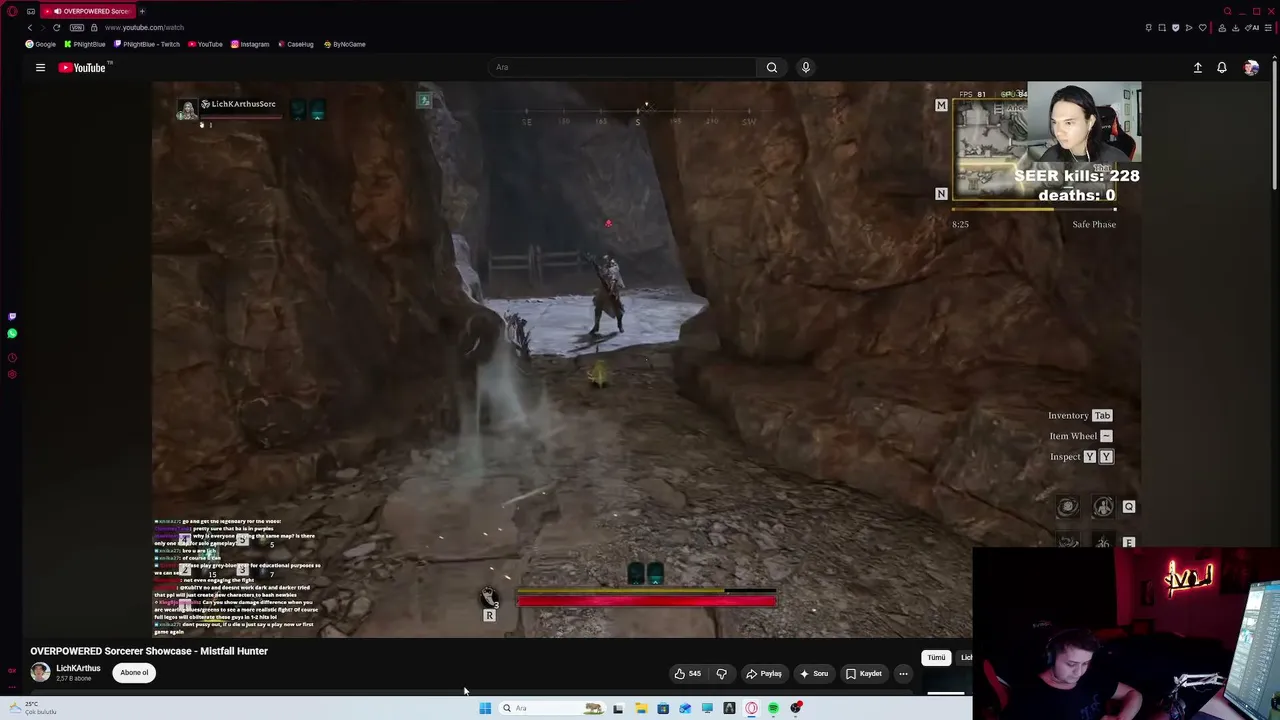Open the more actions three-dot menu

click(903, 673)
